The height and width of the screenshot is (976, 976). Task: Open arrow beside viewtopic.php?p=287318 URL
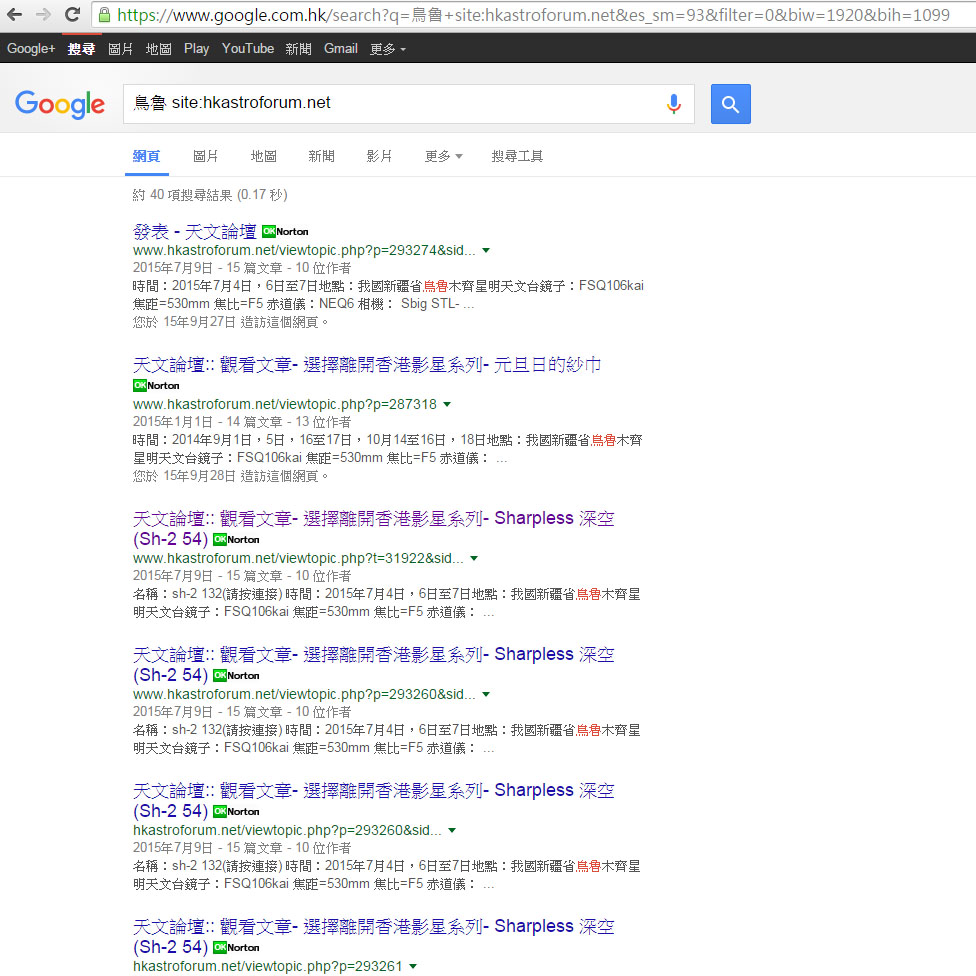(x=447, y=404)
